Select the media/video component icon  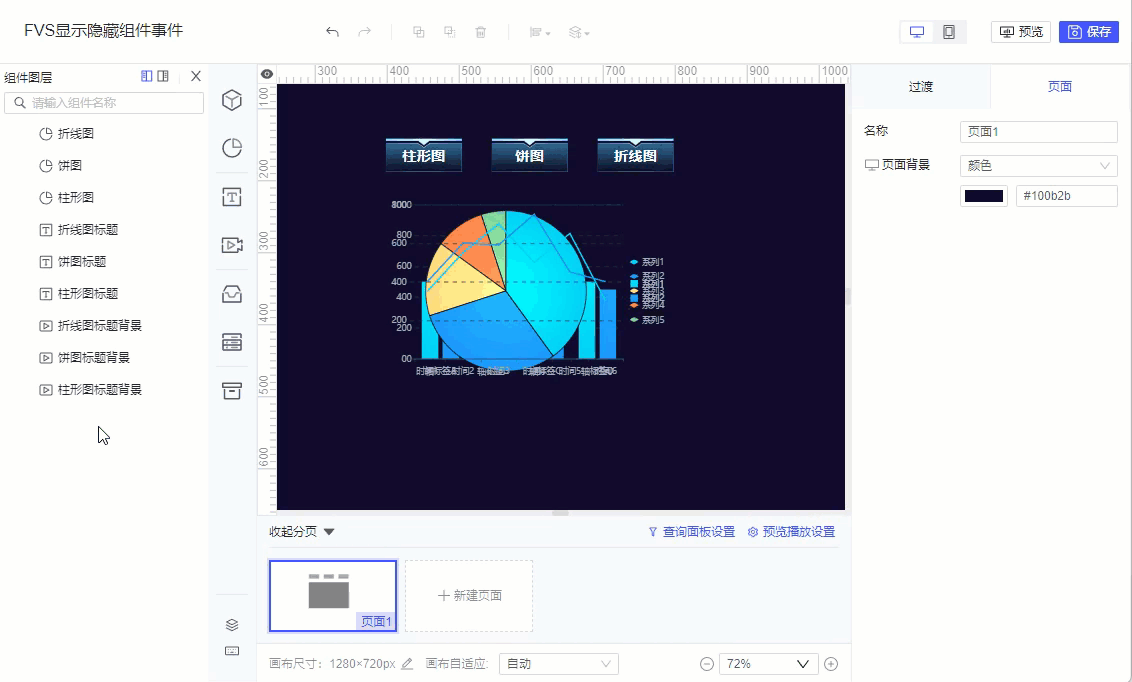tap(231, 245)
